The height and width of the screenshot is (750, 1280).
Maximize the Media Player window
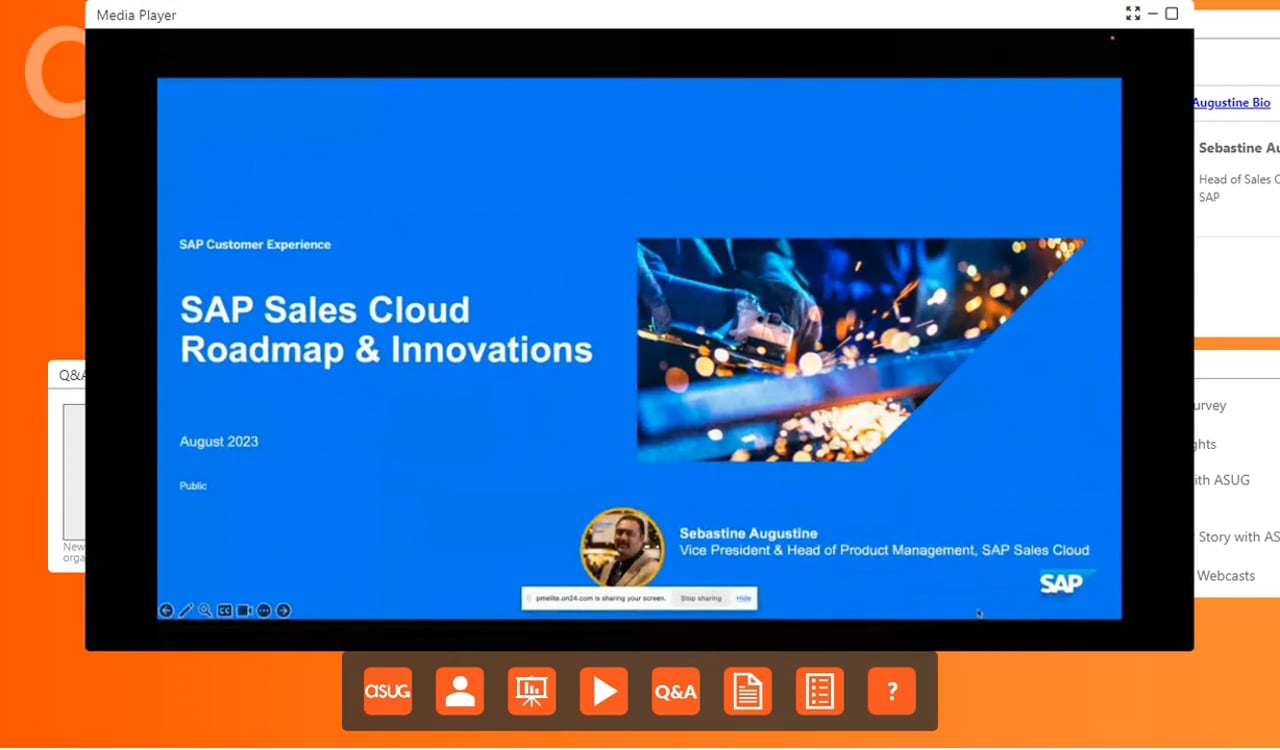coord(1172,14)
